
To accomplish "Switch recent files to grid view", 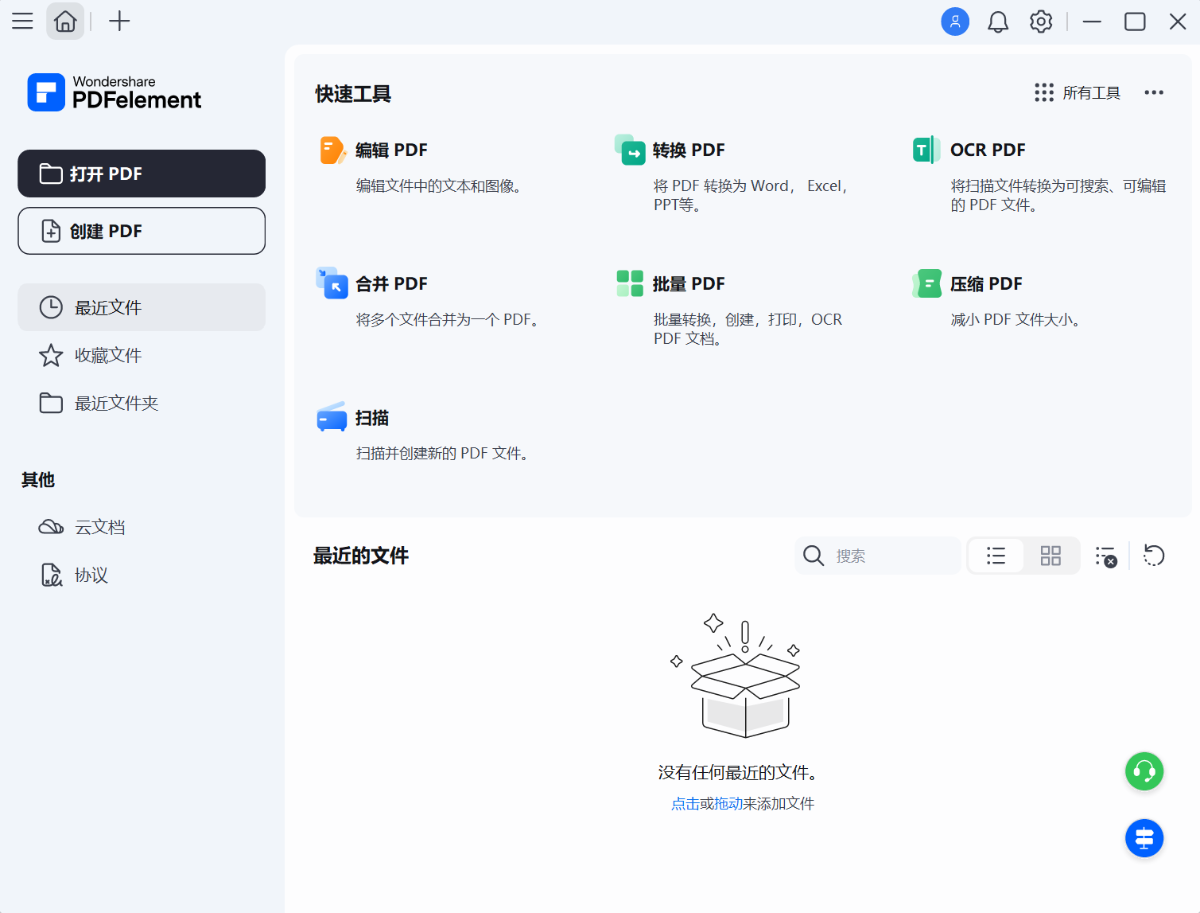I will click(x=1050, y=556).
